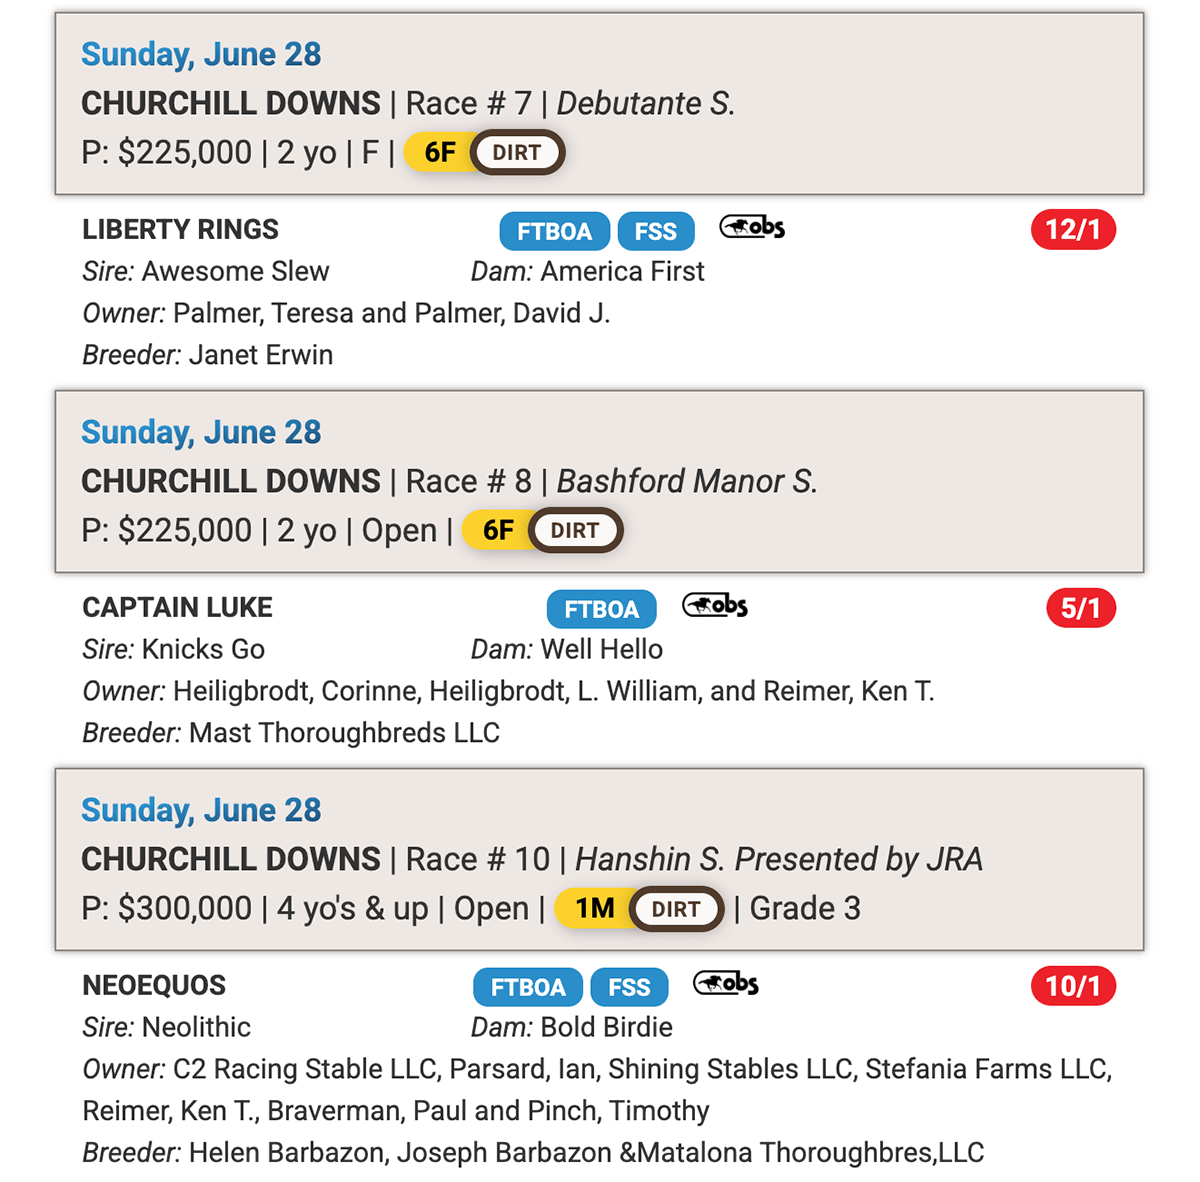Select the FSS badge for Neoequos

pos(629,987)
